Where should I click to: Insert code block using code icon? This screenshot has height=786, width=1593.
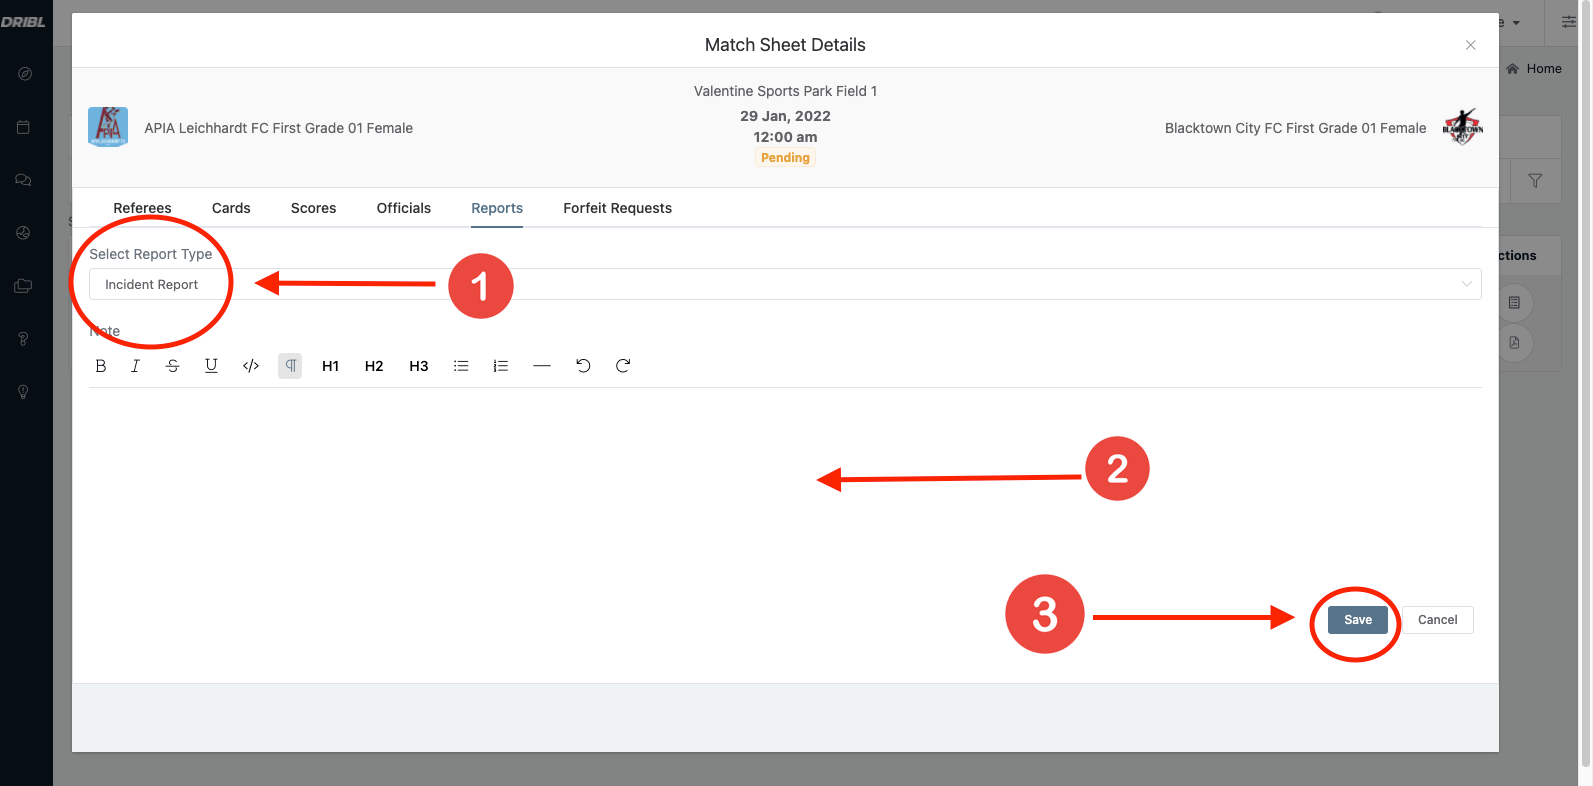[251, 366]
